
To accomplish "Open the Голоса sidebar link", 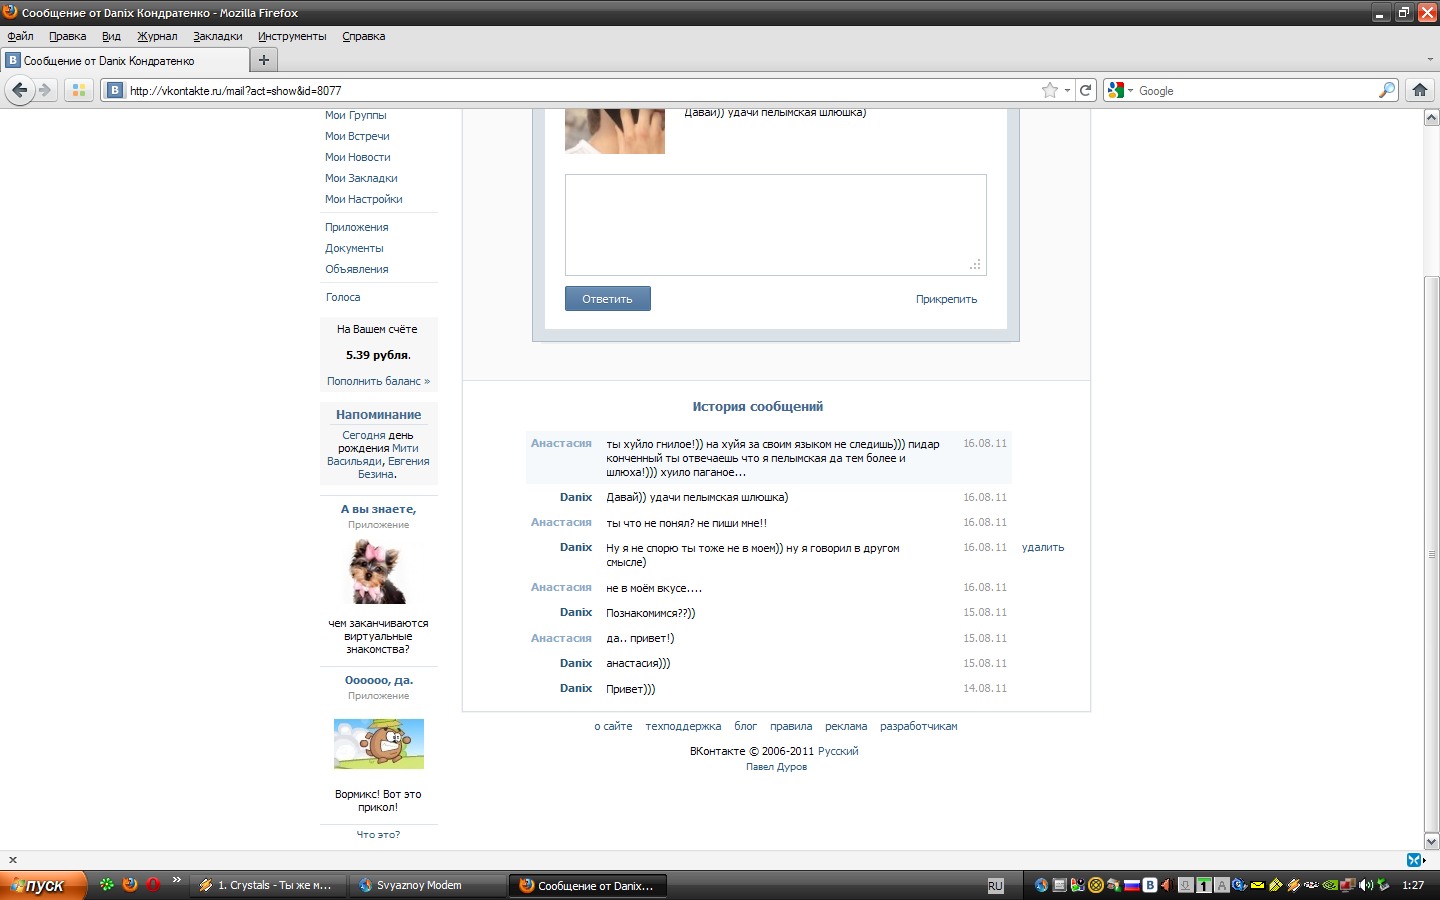I will (343, 297).
